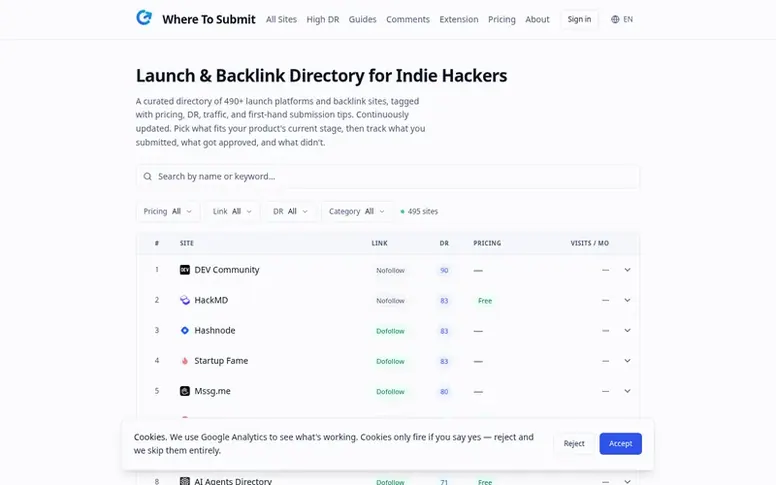Click the DEV Community site name
776x485 pixels.
(227, 270)
